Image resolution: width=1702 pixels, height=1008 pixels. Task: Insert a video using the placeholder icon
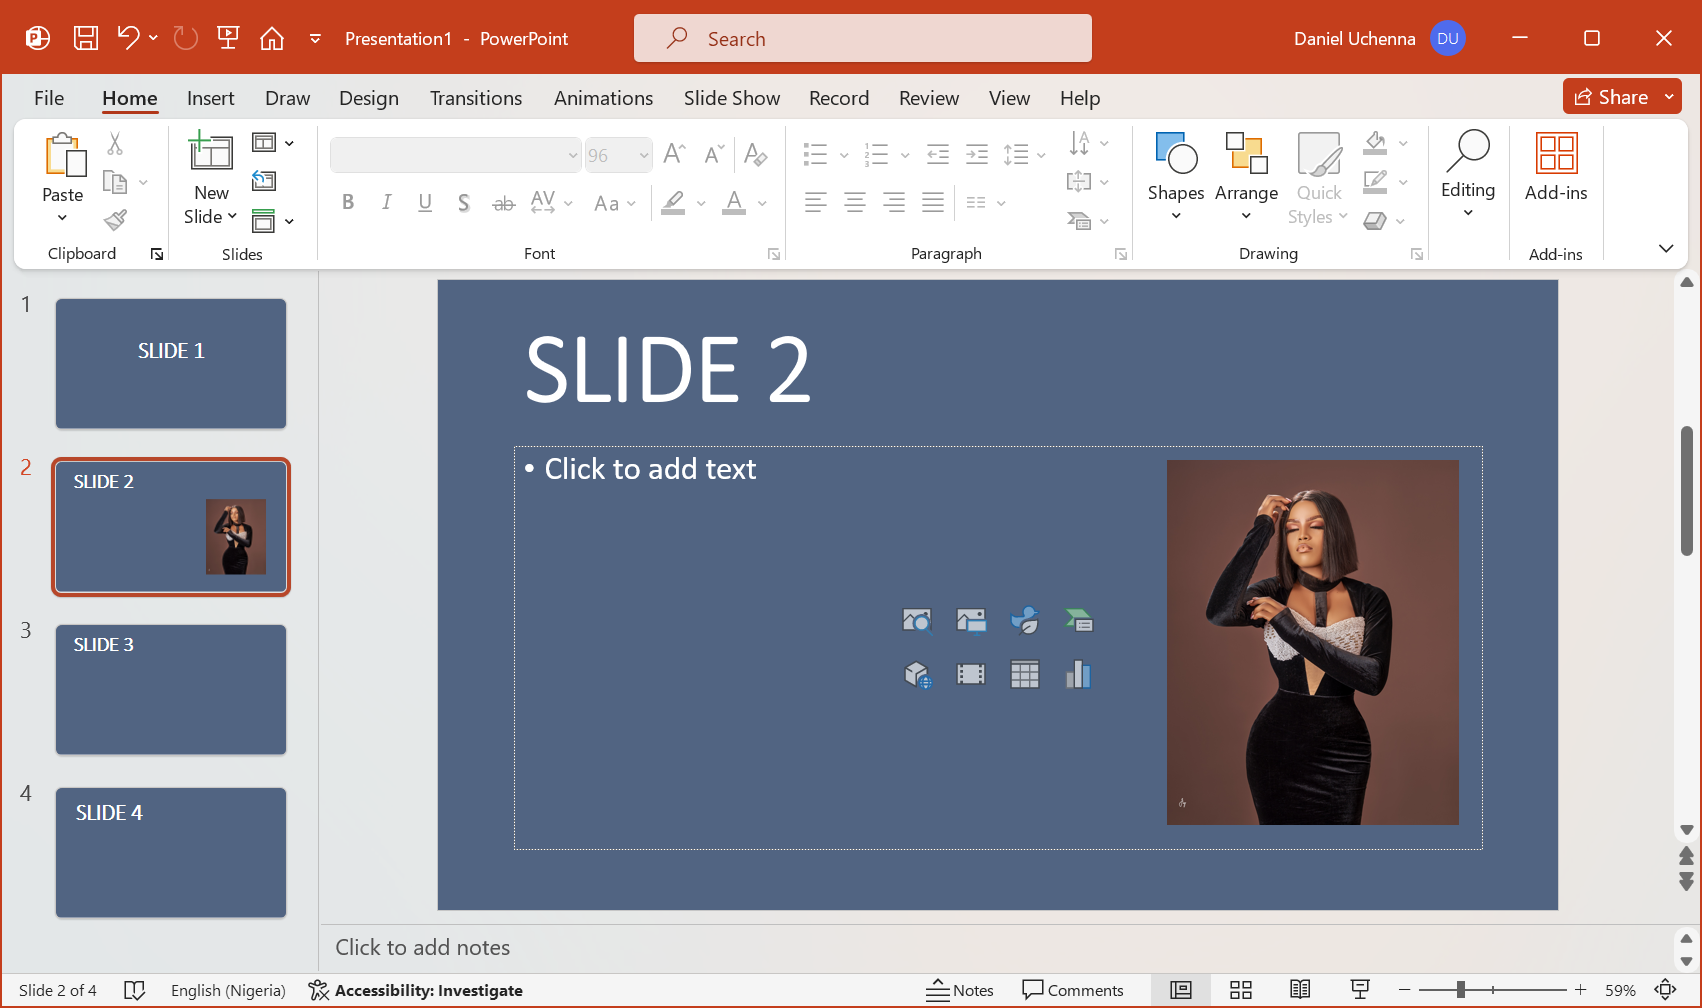971,674
